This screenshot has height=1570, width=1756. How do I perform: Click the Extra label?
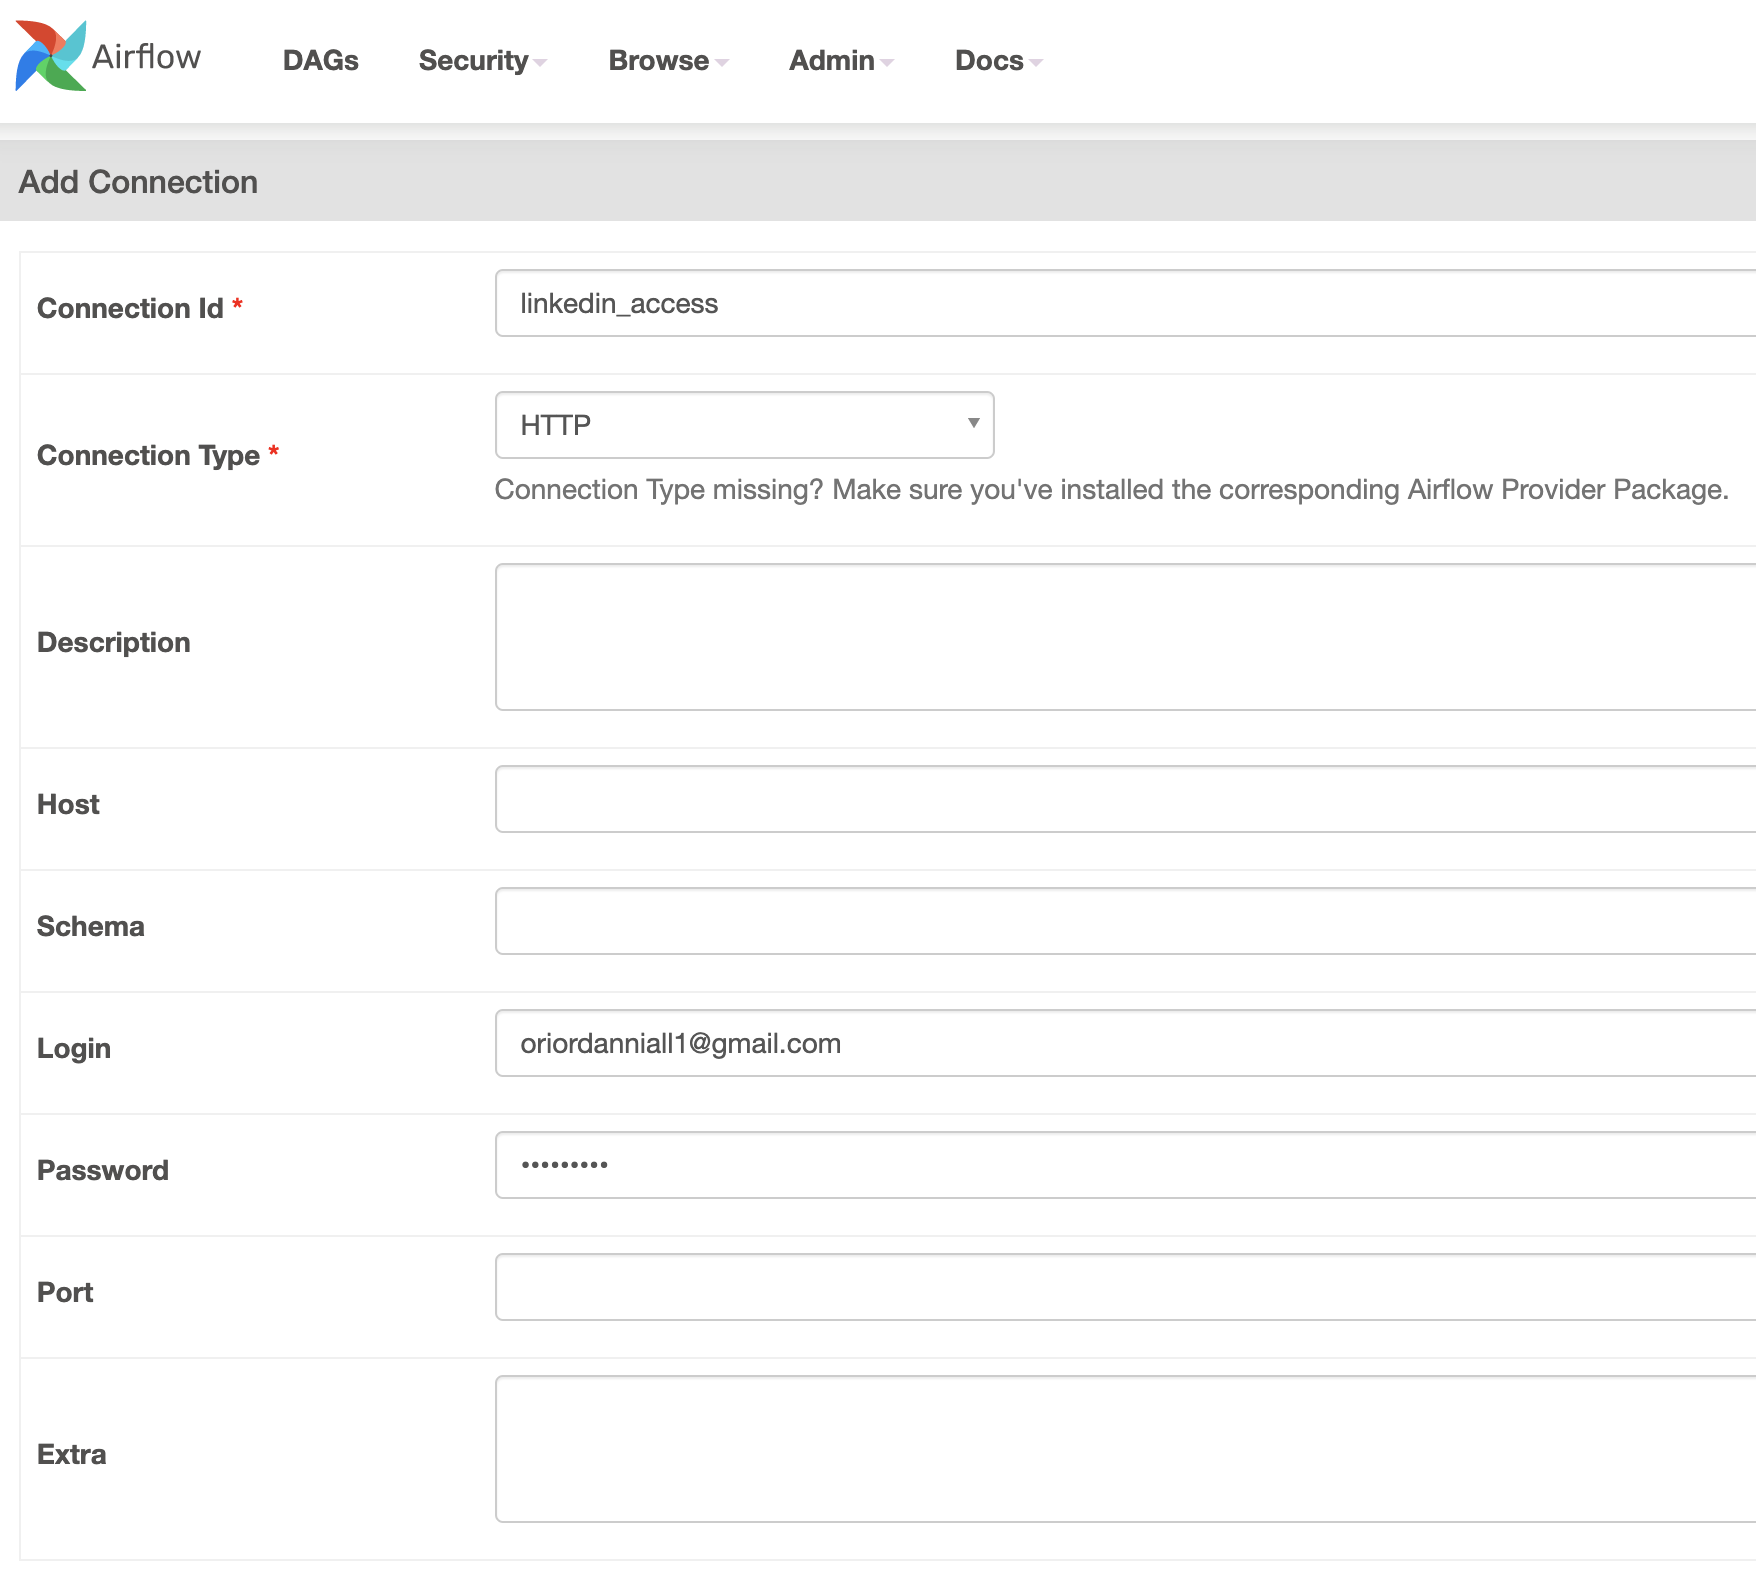(x=71, y=1454)
